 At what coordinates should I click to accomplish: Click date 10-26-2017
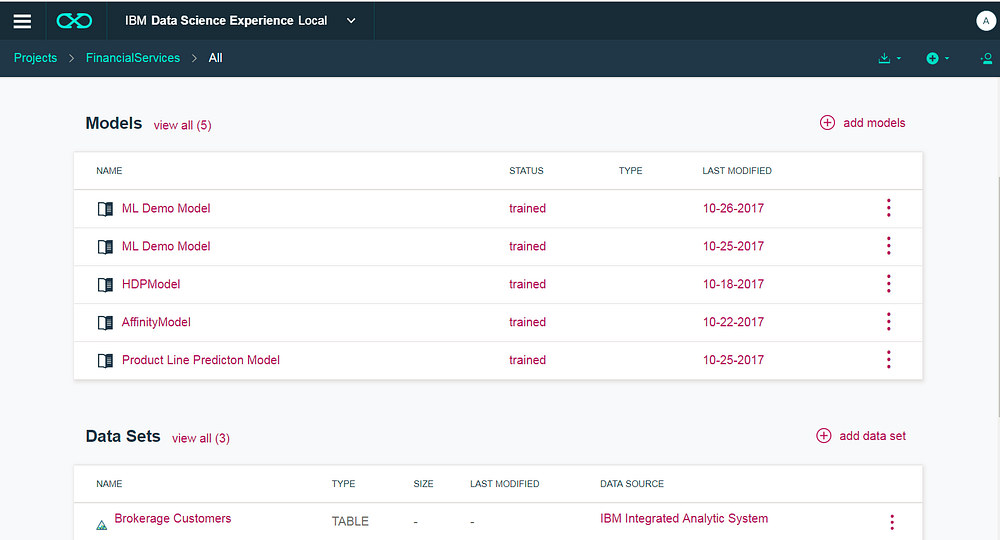pyautogui.click(x=733, y=208)
